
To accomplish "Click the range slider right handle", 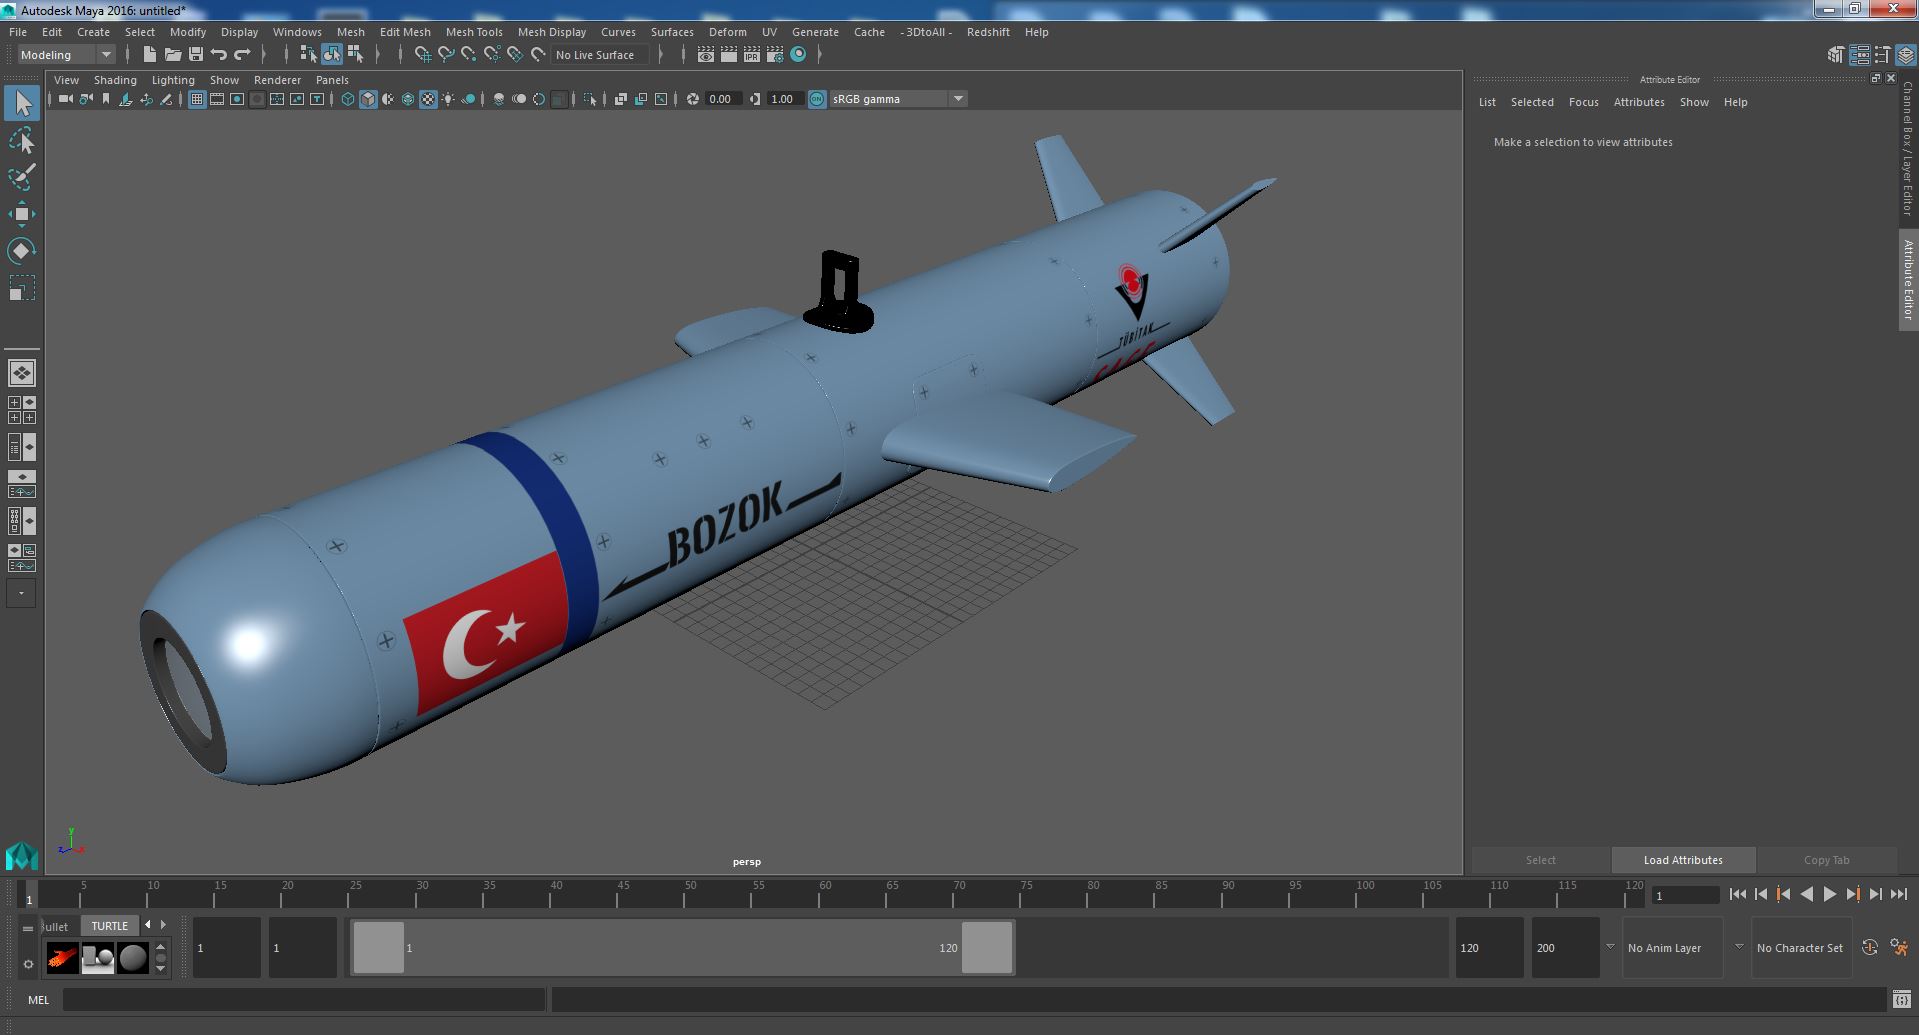I will pos(987,947).
